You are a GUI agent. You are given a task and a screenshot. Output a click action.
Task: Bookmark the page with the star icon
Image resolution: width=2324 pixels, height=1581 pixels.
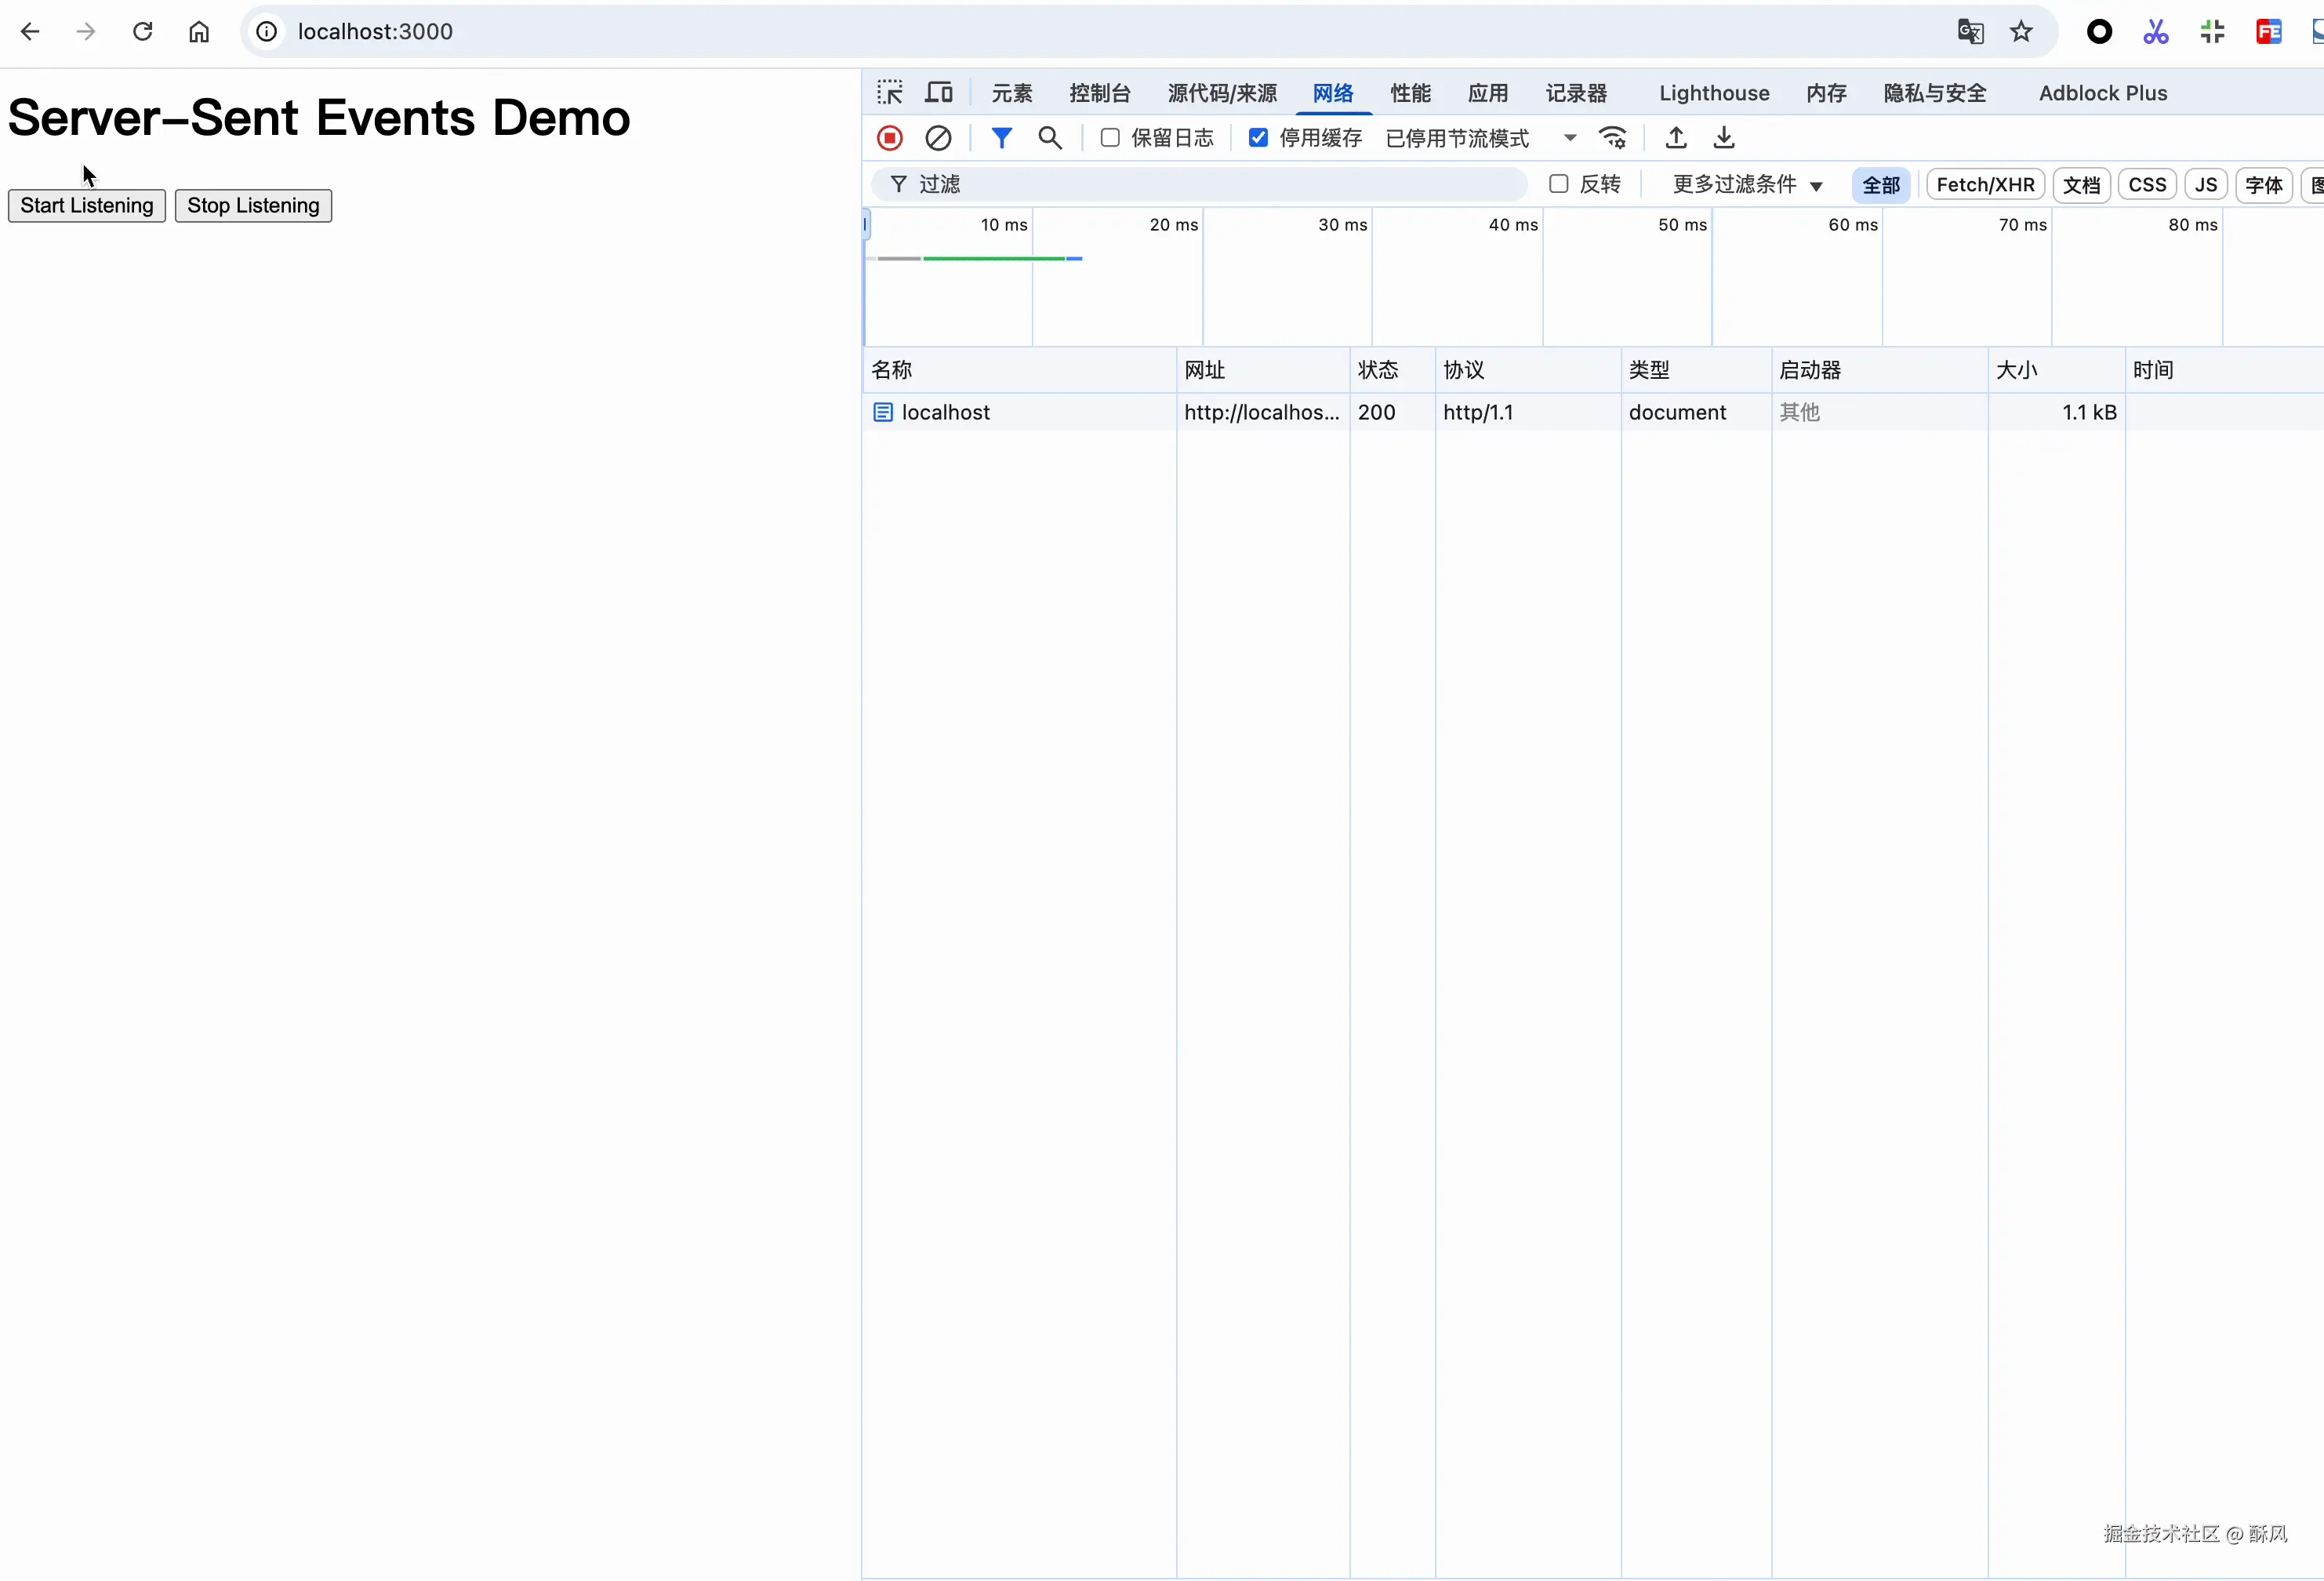coord(2021,32)
